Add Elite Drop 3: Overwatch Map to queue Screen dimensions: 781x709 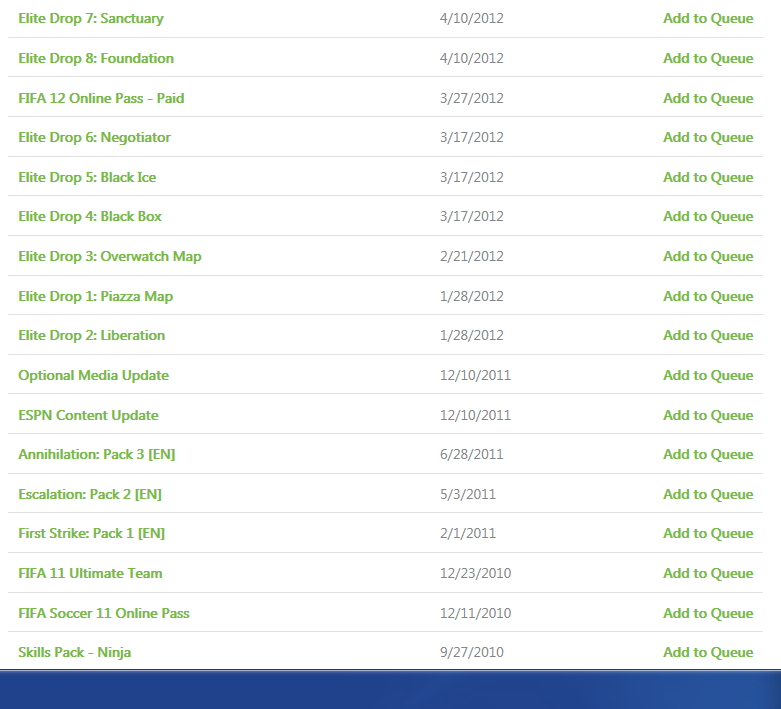pyautogui.click(x=708, y=257)
